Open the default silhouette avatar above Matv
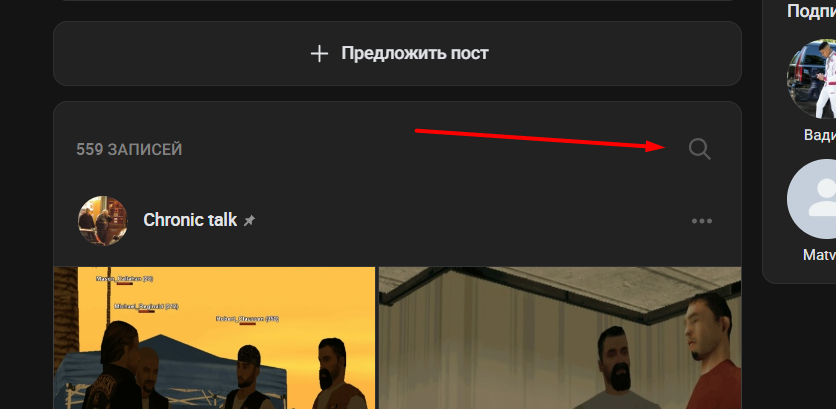The height and width of the screenshot is (409, 836). 811,199
